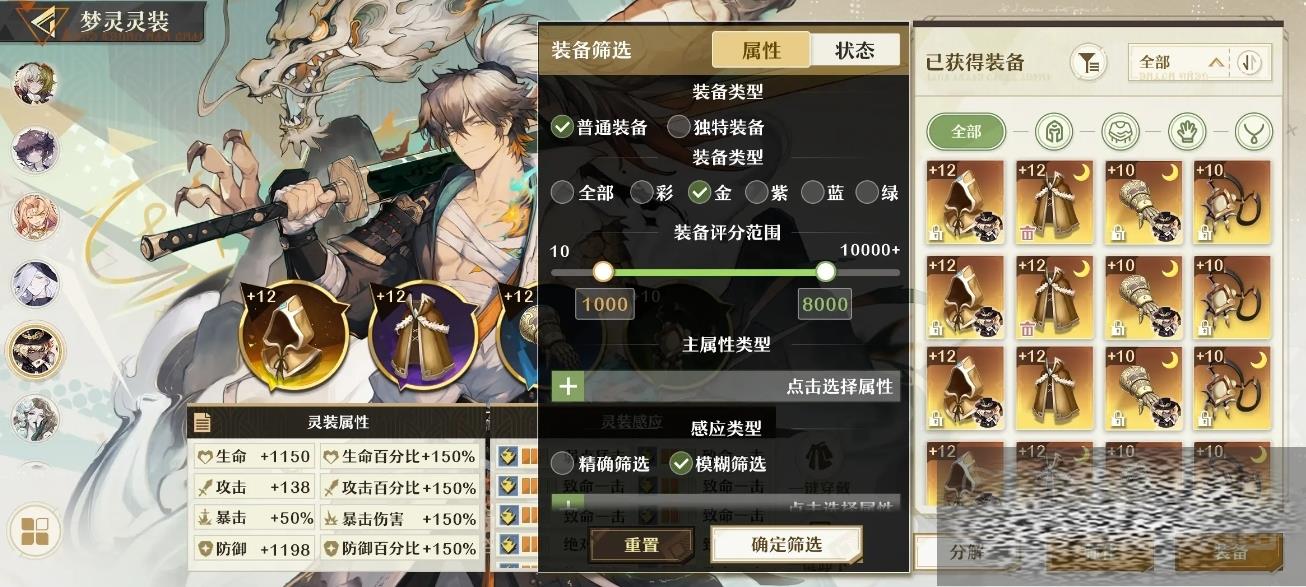1306x587 pixels.
Task: Select the white-haired character avatar in sidebar
Action: [x=35, y=285]
